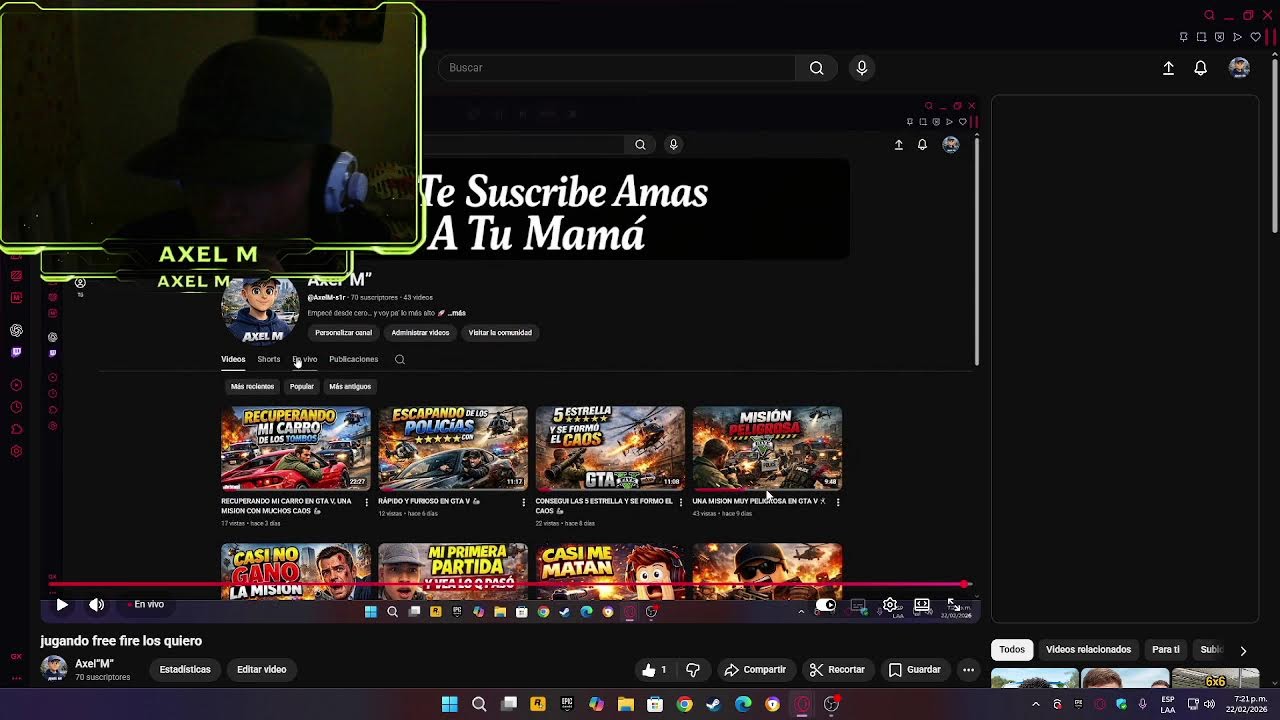This screenshot has height=720, width=1280.
Task: Open the Escapando de los policías thumbnail
Action: tap(453, 448)
